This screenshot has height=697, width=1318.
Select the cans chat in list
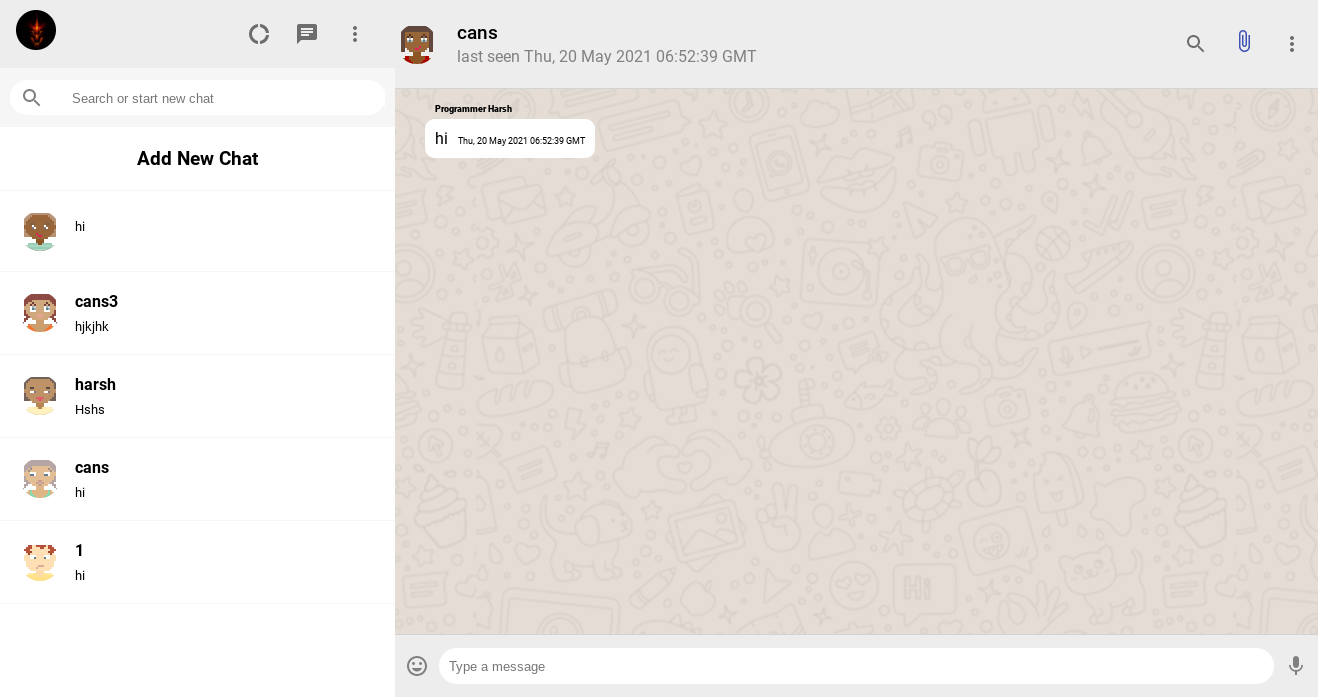click(x=197, y=479)
